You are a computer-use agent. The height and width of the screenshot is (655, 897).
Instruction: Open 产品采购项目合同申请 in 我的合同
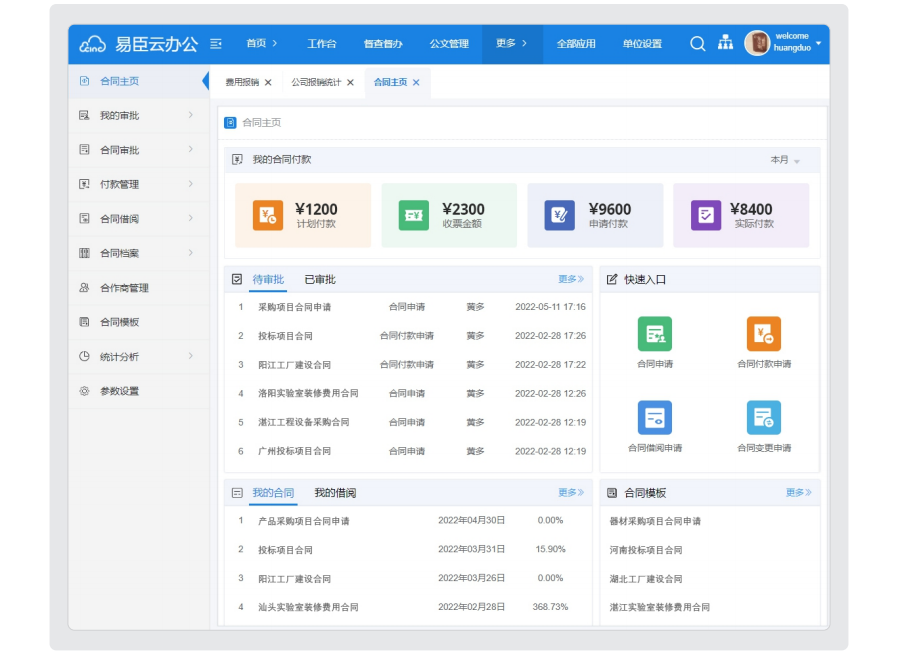coord(408,521)
